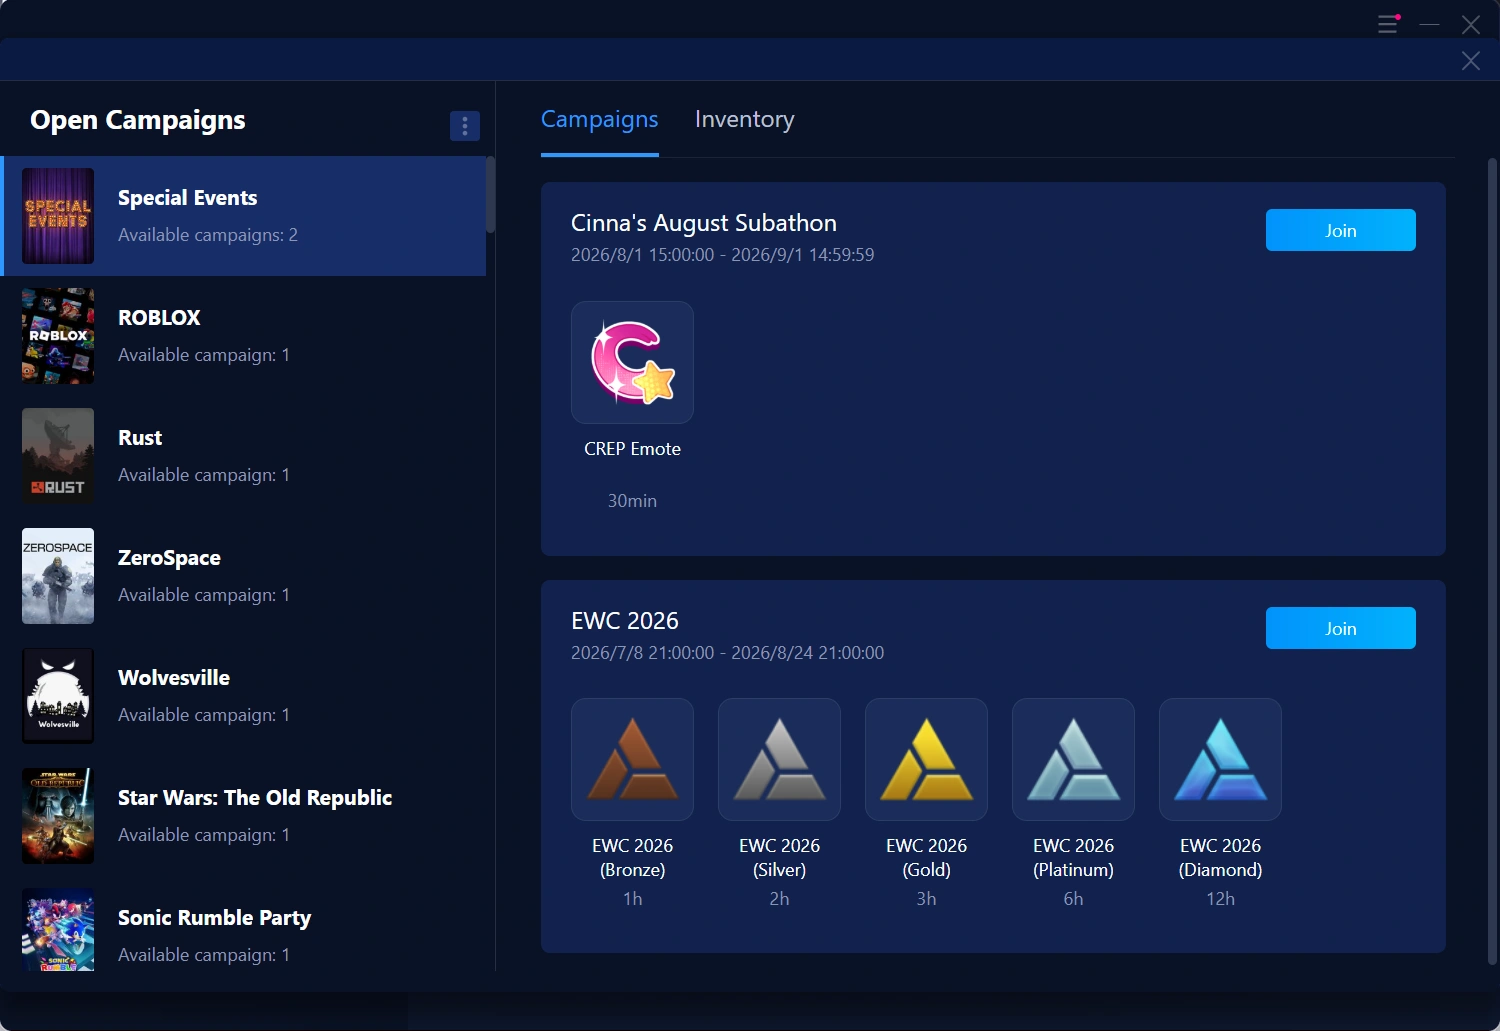Open the hamburger menu with notification dot
The height and width of the screenshot is (1031, 1500).
(1388, 24)
